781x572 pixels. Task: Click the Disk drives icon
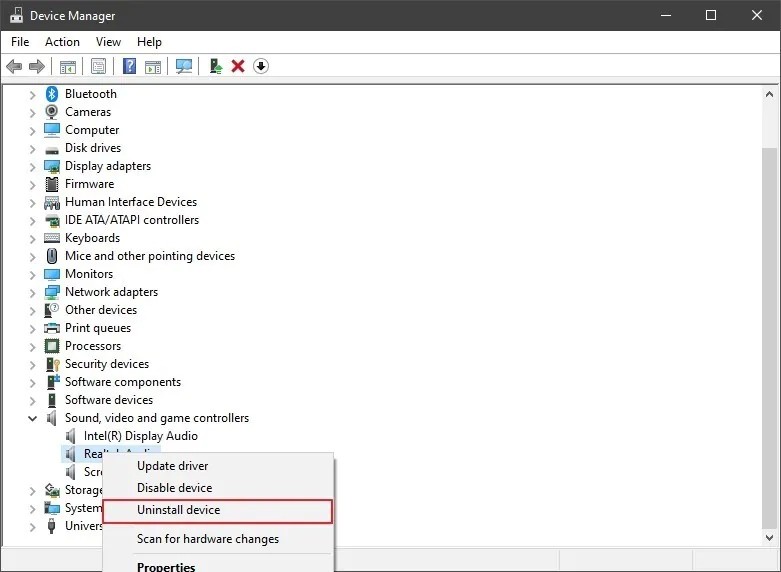pyautogui.click(x=52, y=149)
